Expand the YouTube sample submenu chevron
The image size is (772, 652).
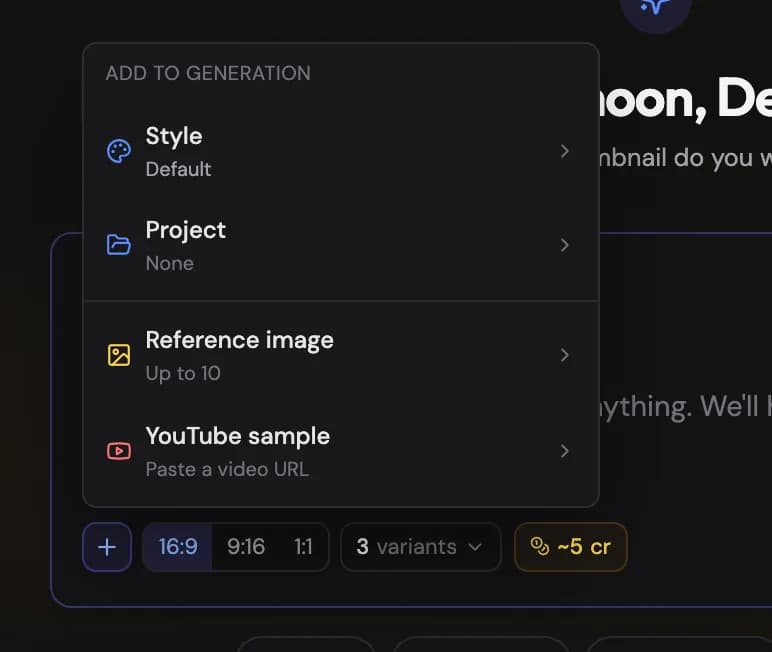pyautogui.click(x=565, y=451)
